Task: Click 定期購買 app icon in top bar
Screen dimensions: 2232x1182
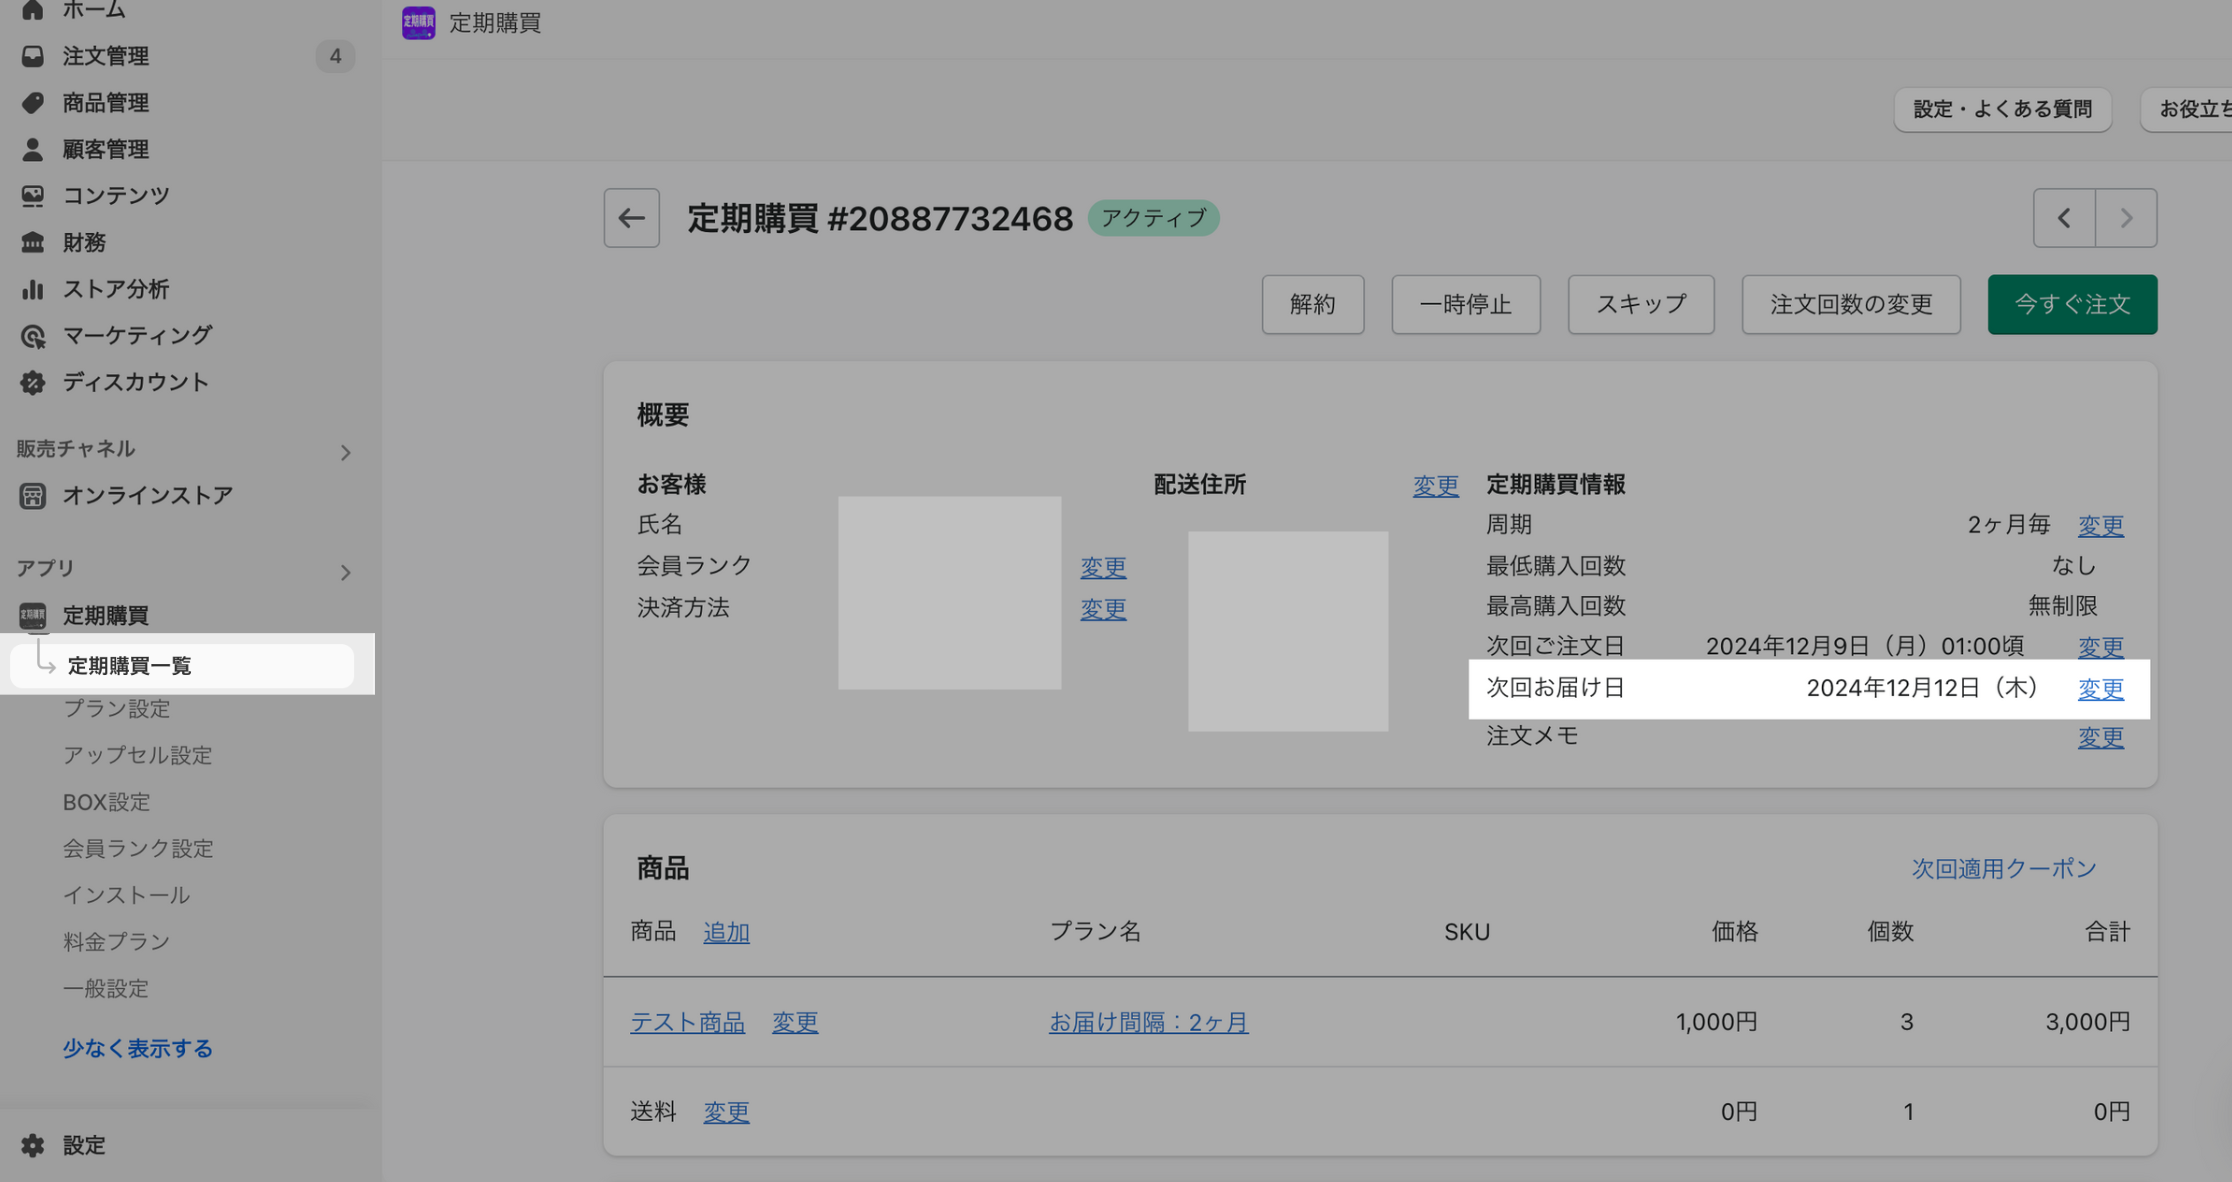Action: point(418,22)
